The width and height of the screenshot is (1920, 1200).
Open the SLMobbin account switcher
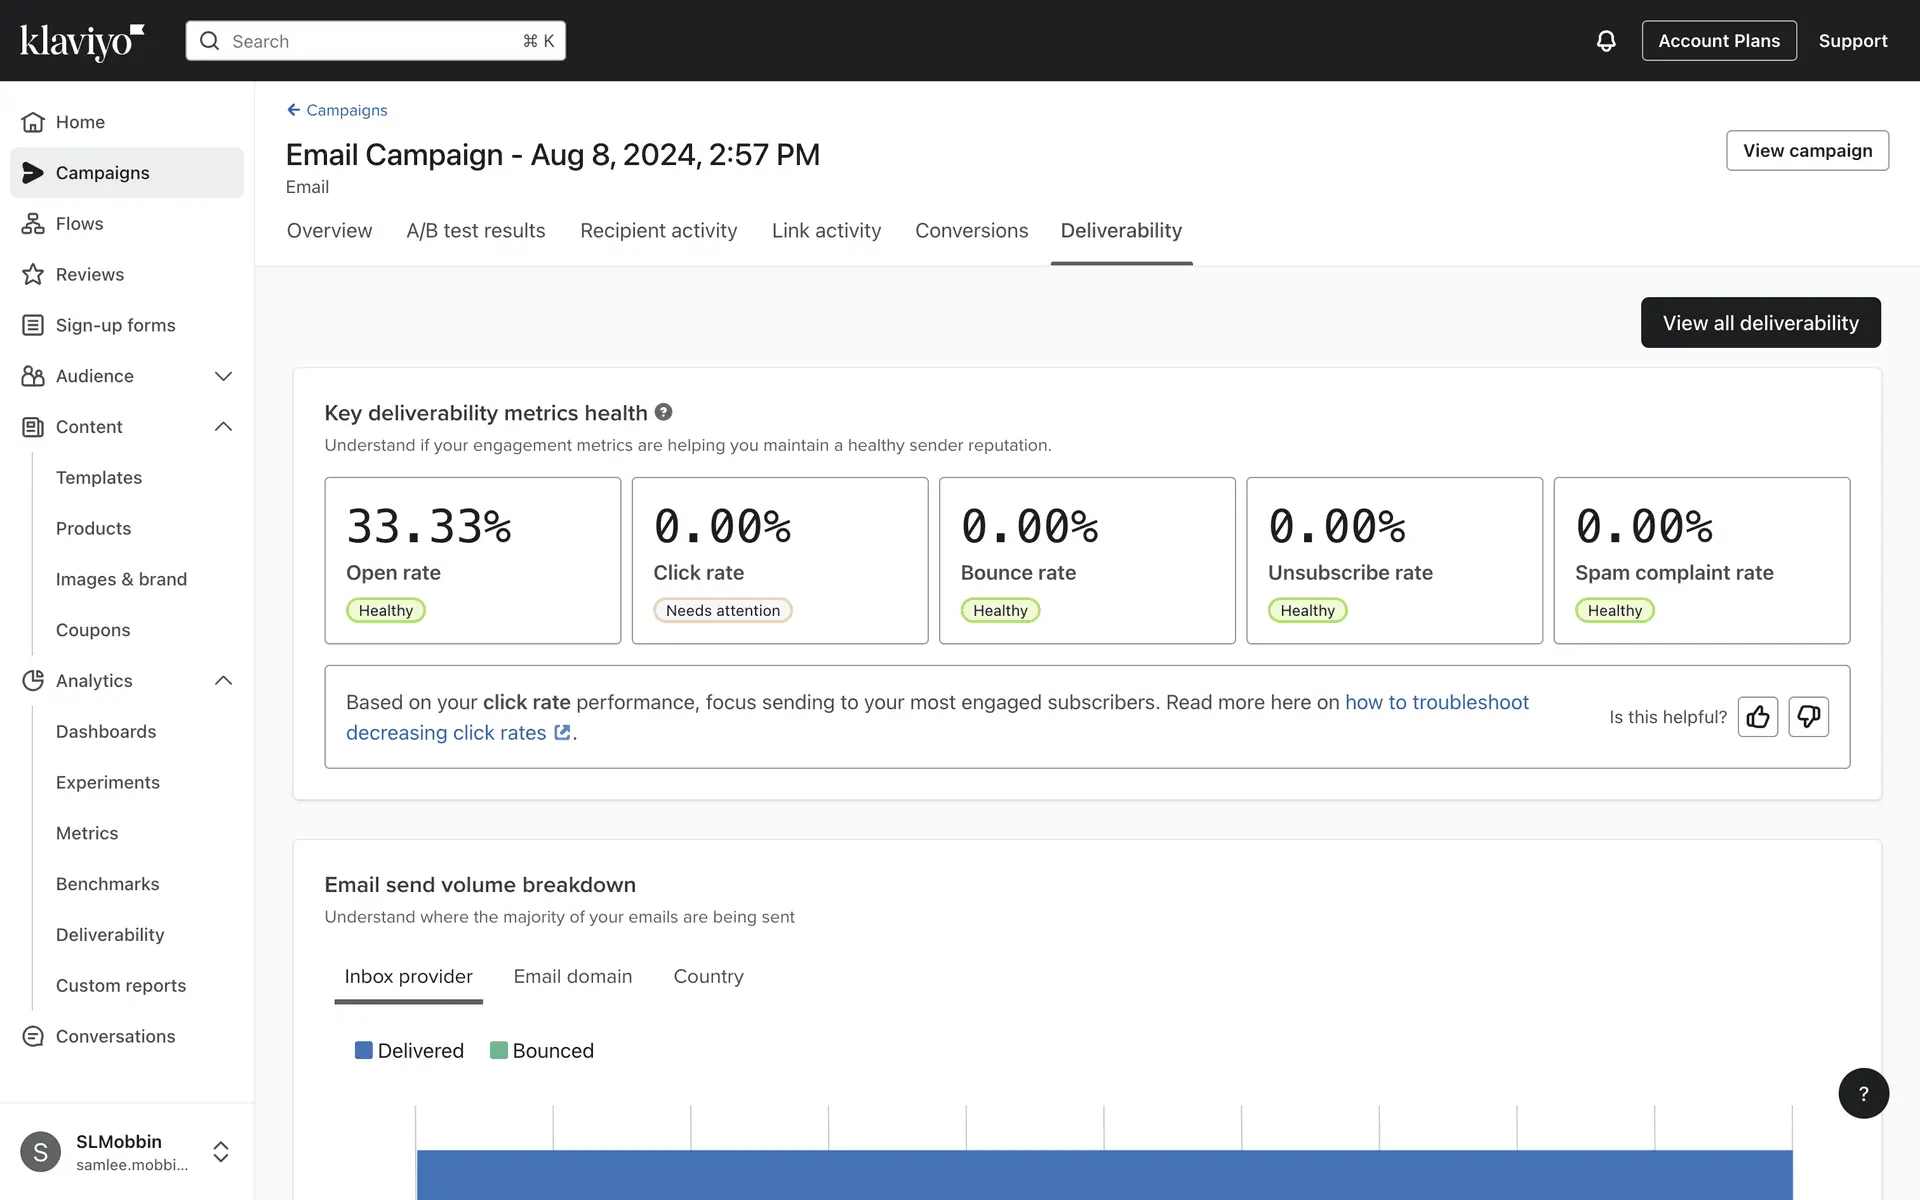tap(221, 1151)
